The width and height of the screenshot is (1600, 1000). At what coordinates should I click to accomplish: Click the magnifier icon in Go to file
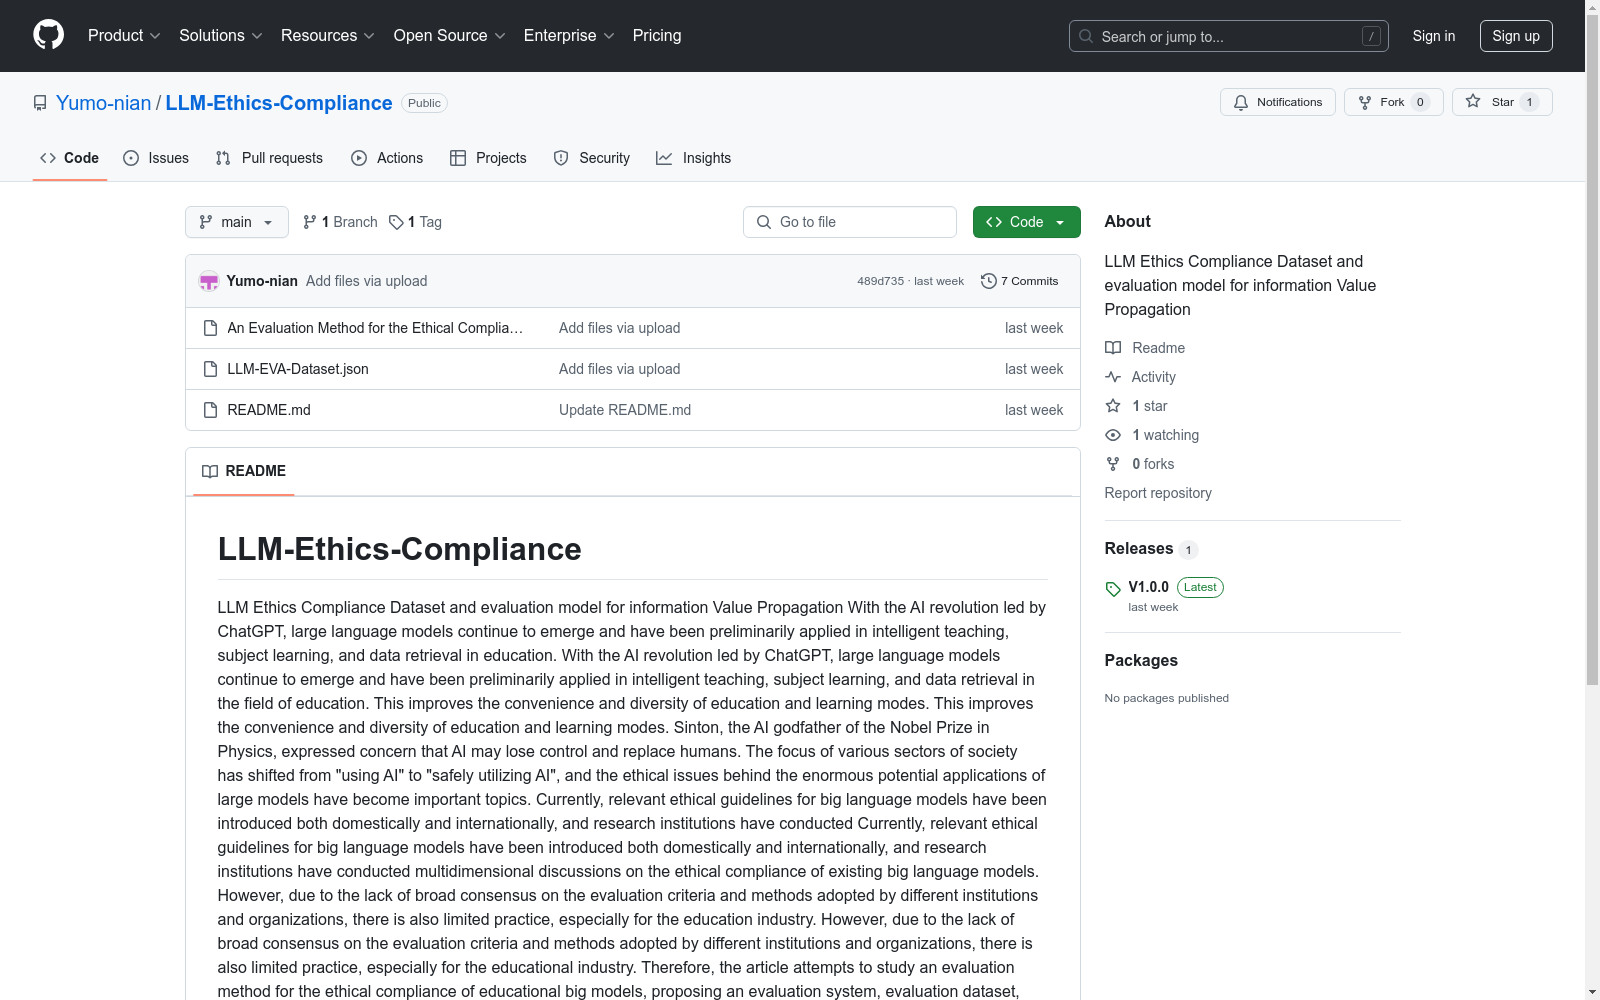pos(764,222)
